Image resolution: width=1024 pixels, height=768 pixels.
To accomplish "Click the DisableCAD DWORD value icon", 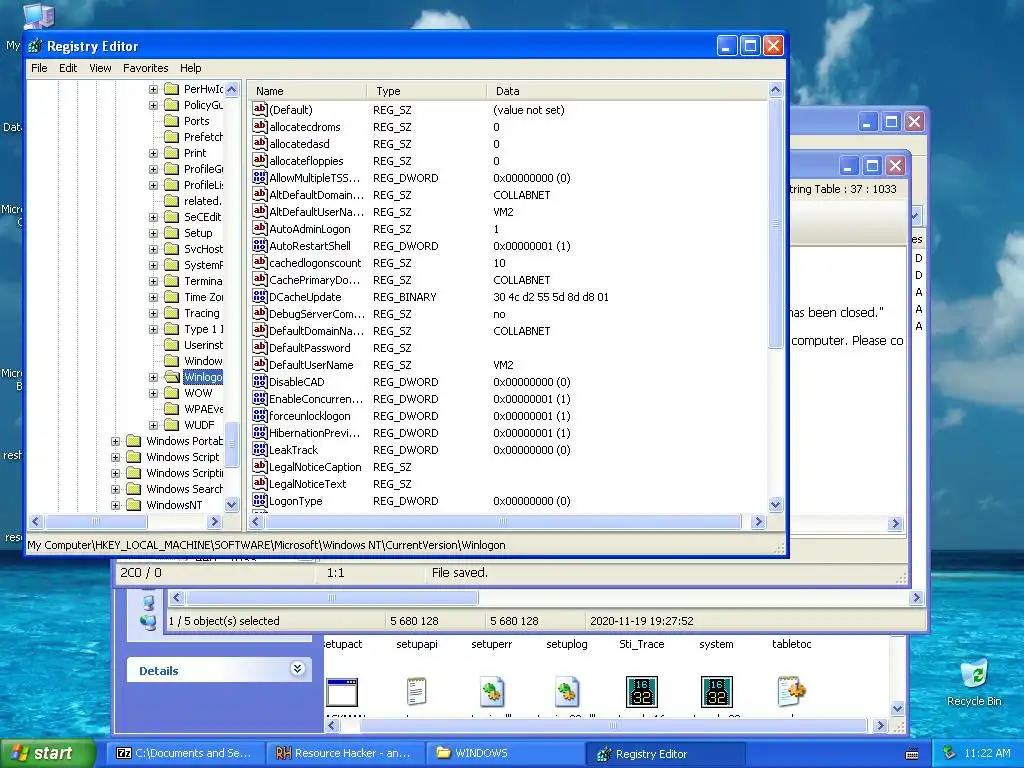I will [260, 381].
